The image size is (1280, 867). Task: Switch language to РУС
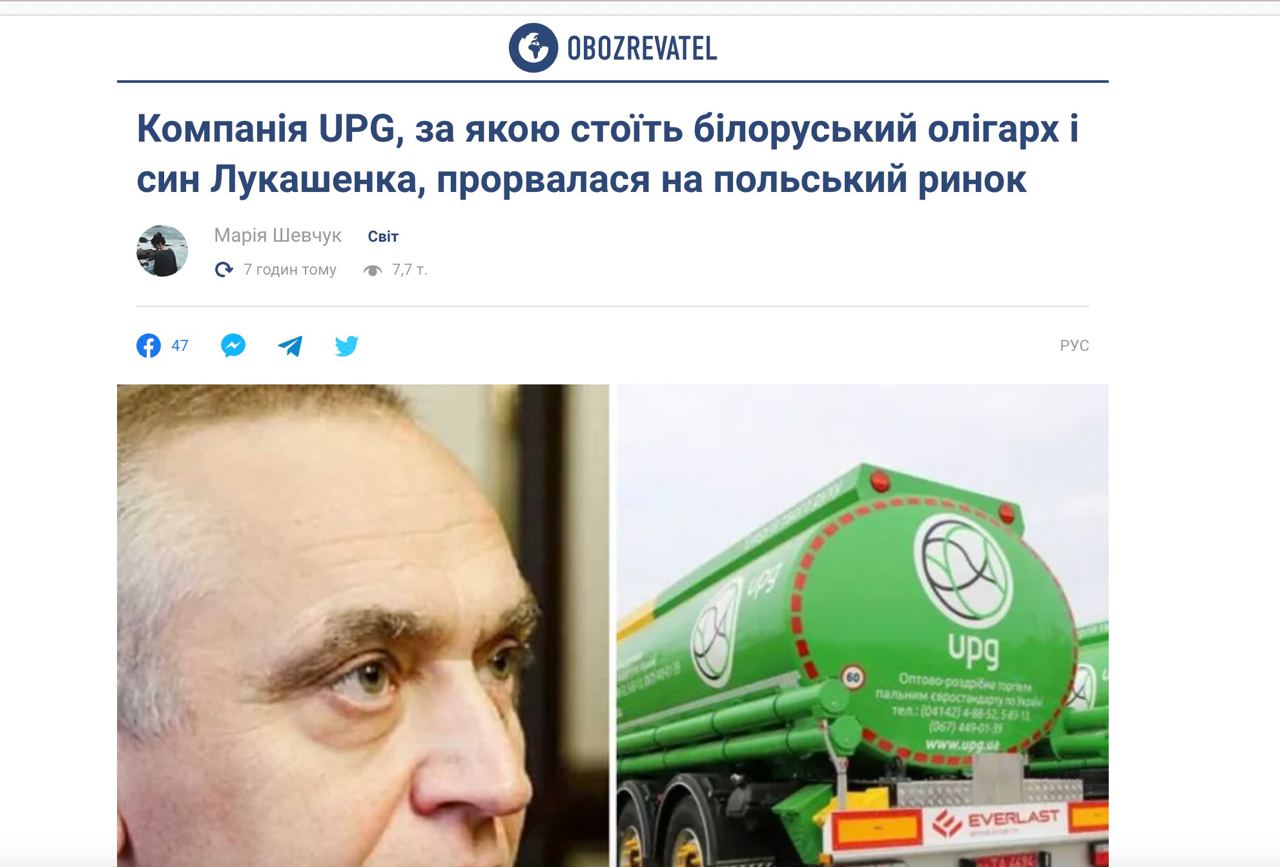pyautogui.click(x=1074, y=346)
